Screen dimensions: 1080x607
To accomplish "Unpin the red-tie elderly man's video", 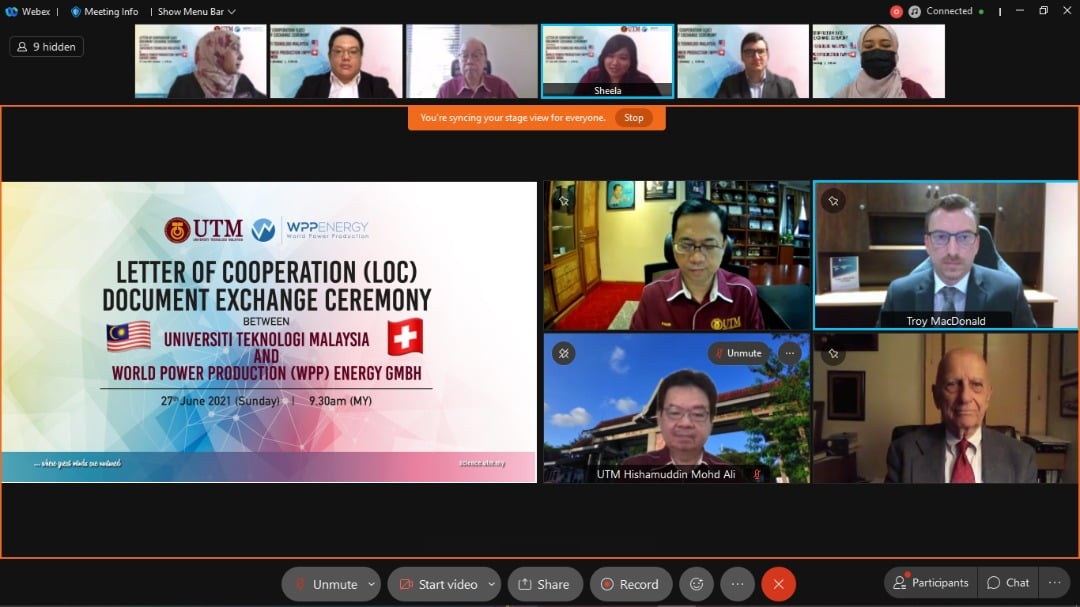I will [833, 353].
